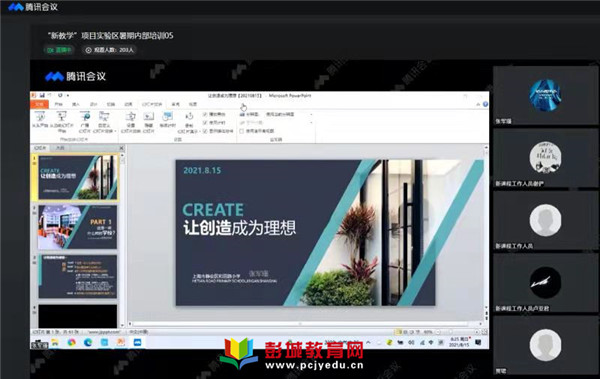Open Microsoft Edge from the taskbar
600x379 pixels.
pos(88,342)
